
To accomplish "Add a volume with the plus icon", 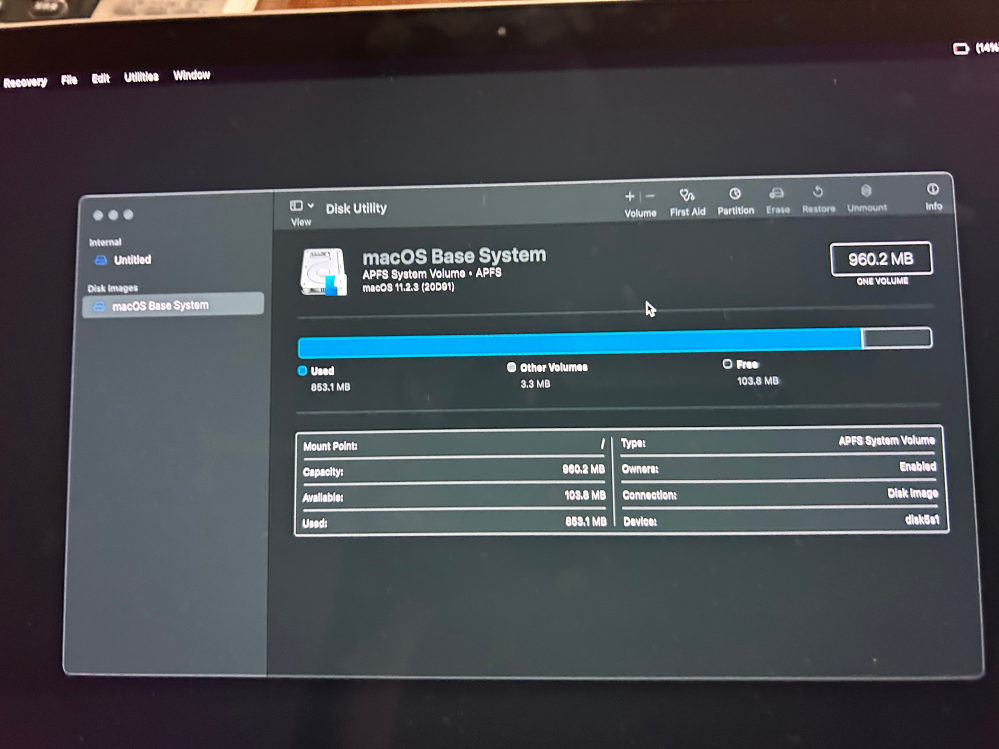I will pos(629,197).
